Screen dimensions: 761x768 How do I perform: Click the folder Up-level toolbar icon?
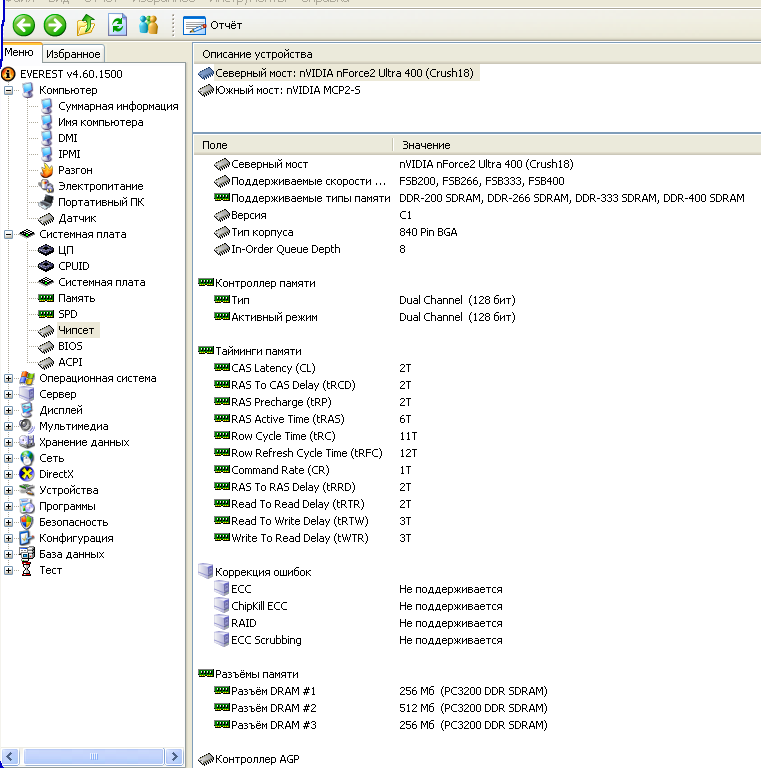click(x=87, y=25)
